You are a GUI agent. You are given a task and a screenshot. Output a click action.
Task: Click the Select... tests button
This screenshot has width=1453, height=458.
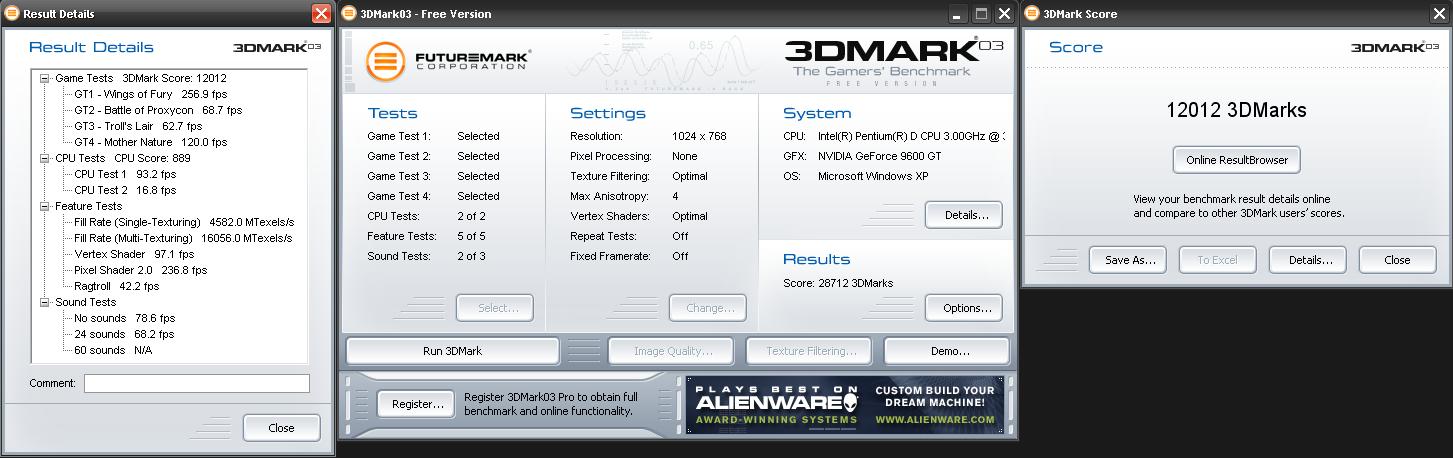pyautogui.click(x=495, y=308)
